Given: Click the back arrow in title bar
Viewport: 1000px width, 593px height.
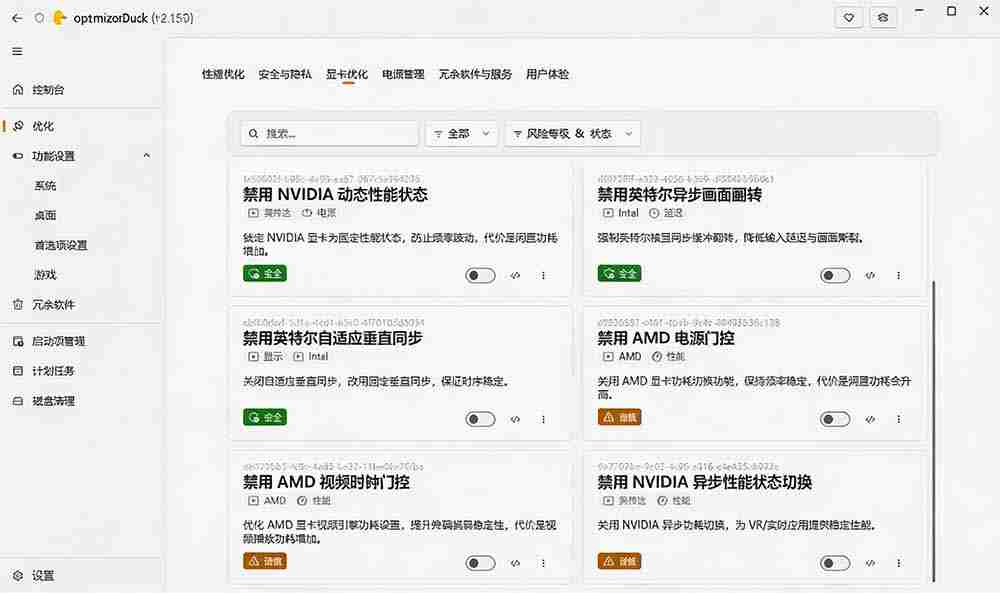Looking at the screenshot, I should pos(17,18).
